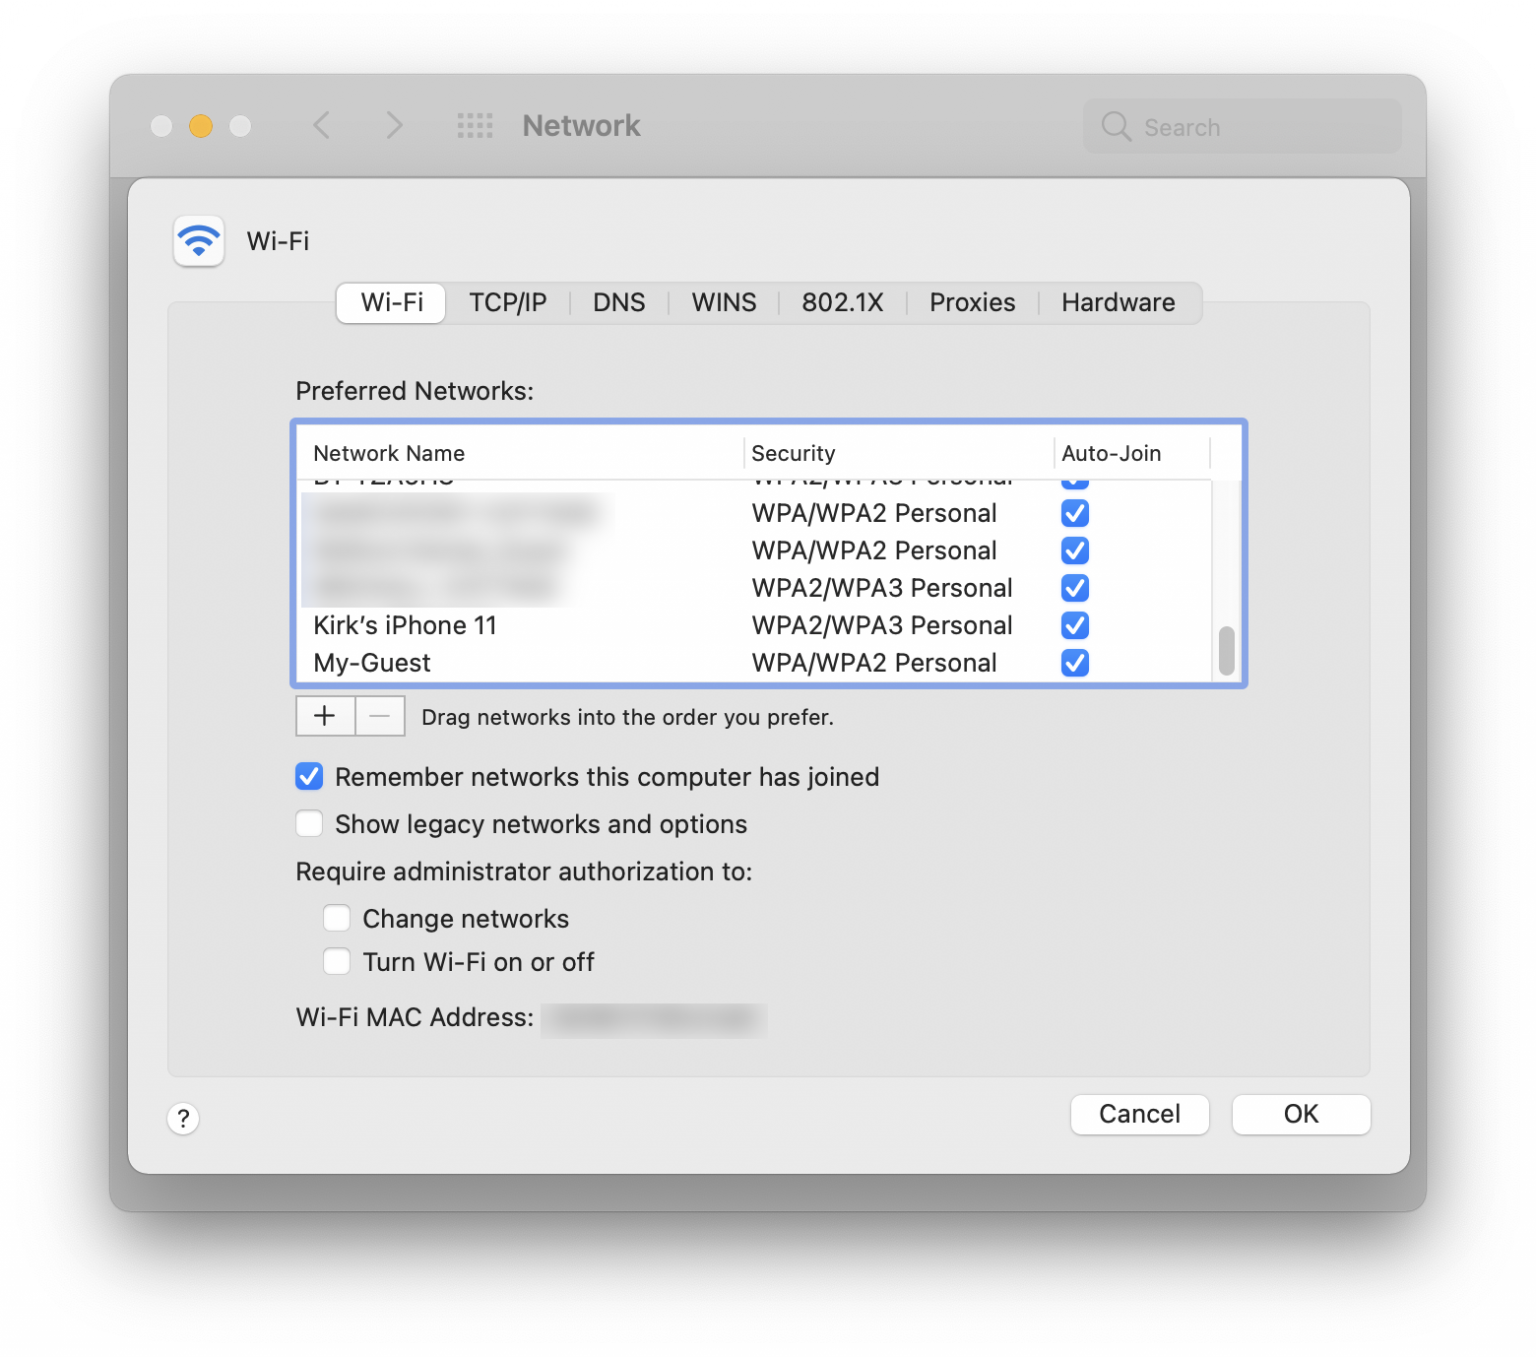Toggle Auto-Join for Kirk's iPhone 11
Viewport: 1536px width, 1357px height.
[1074, 625]
